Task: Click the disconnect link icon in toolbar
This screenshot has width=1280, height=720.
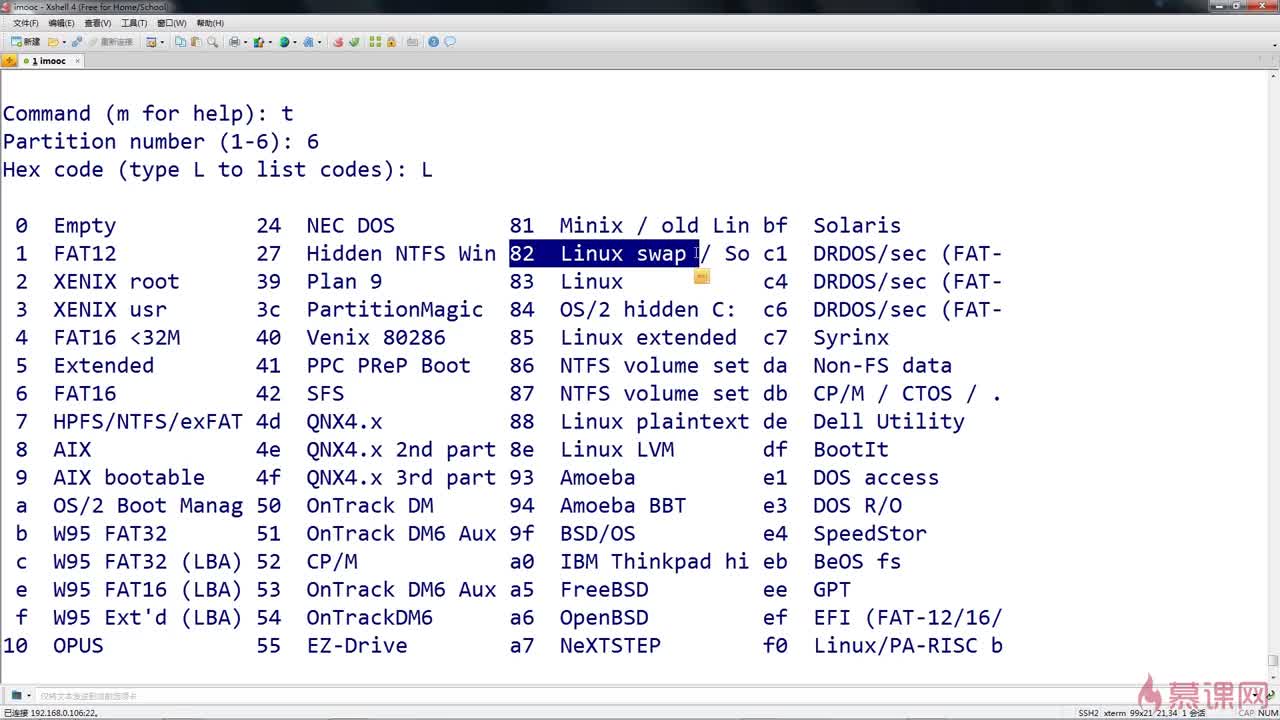Action: point(78,42)
